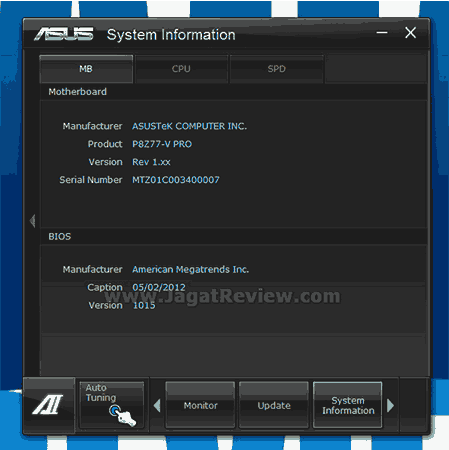The height and width of the screenshot is (450, 449).
Task: Collapse side panel using left edge arrow
Action: (x=32, y=221)
